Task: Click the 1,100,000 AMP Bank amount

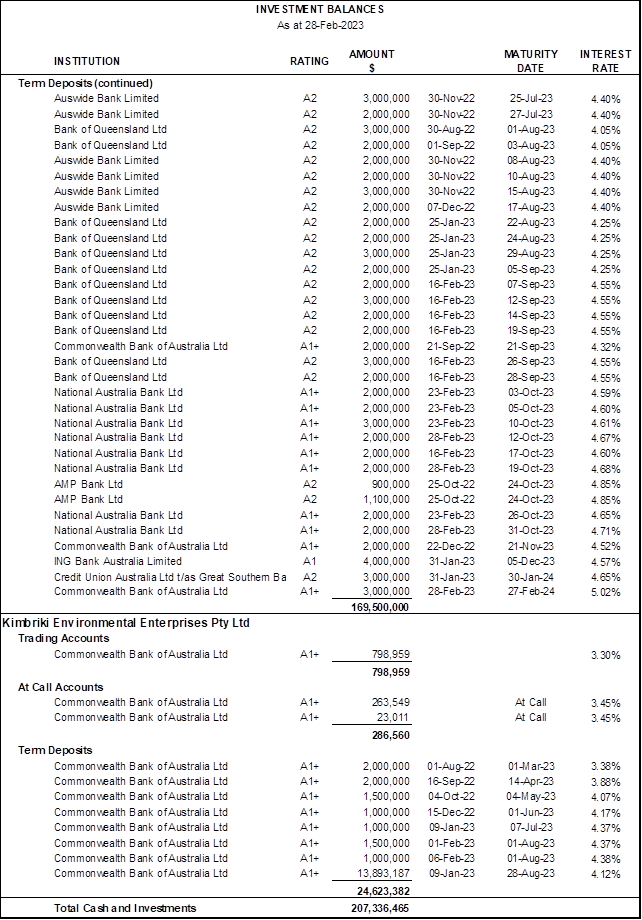Action: [386, 500]
